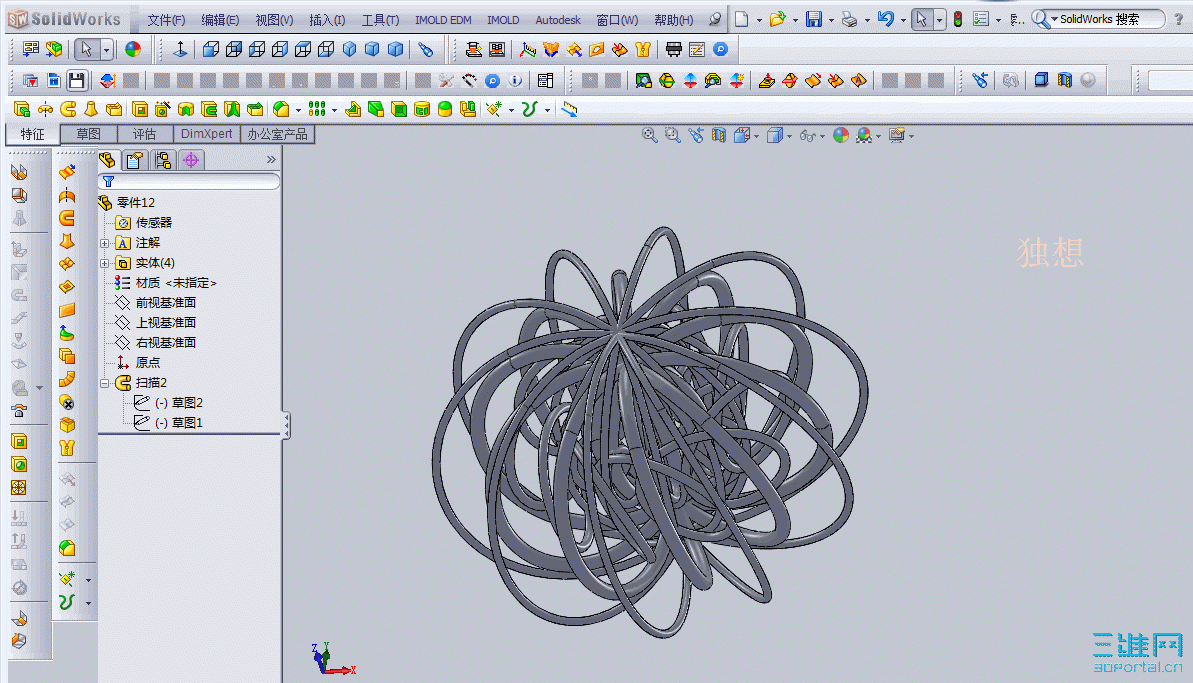Expand the 实体(4) solid bodies folder
1193x683 pixels.
104,262
